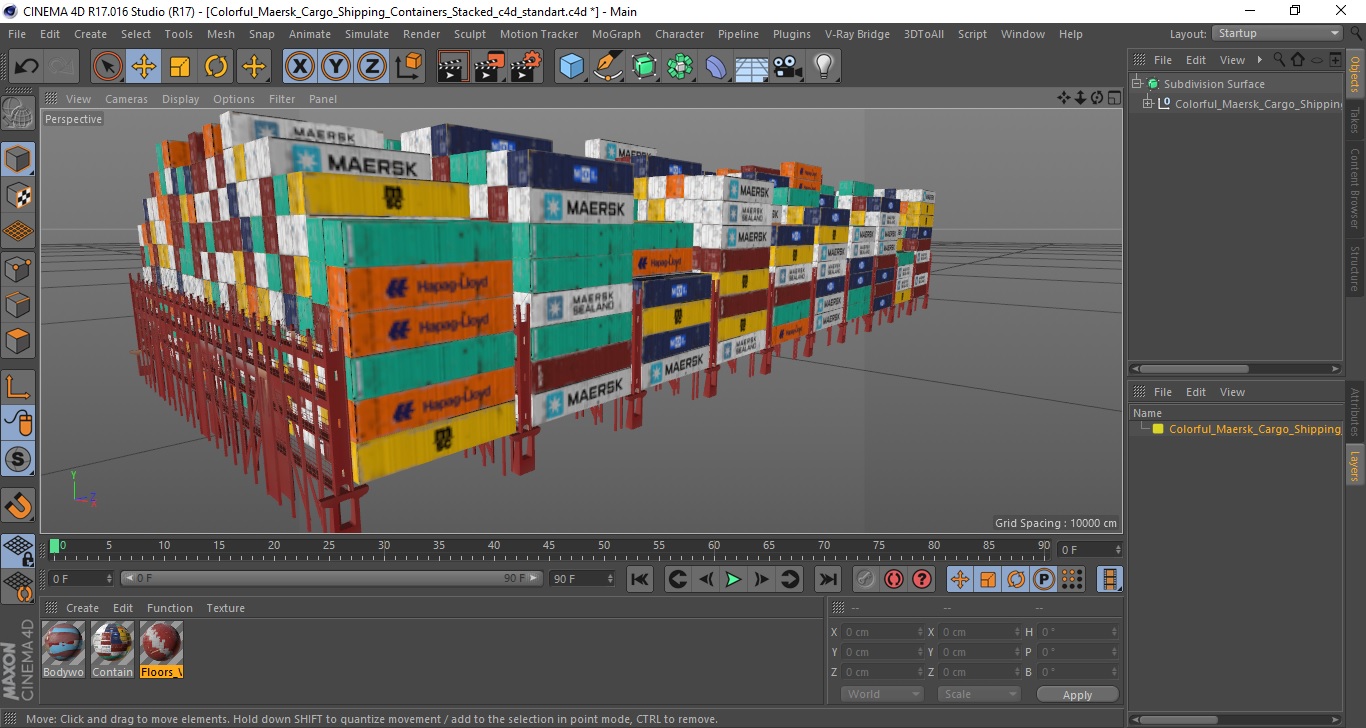Select the Live Selection tool
The height and width of the screenshot is (728, 1366).
coord(108,67)
